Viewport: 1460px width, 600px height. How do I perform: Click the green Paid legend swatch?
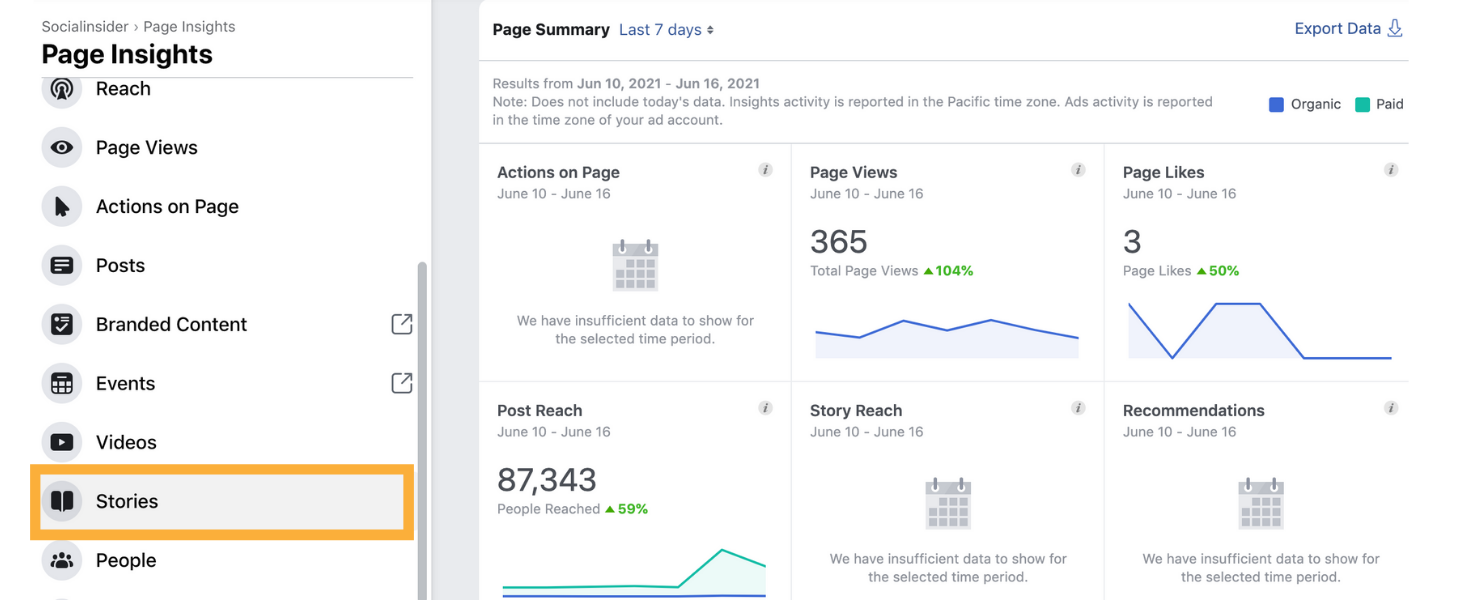(1362, 104)
